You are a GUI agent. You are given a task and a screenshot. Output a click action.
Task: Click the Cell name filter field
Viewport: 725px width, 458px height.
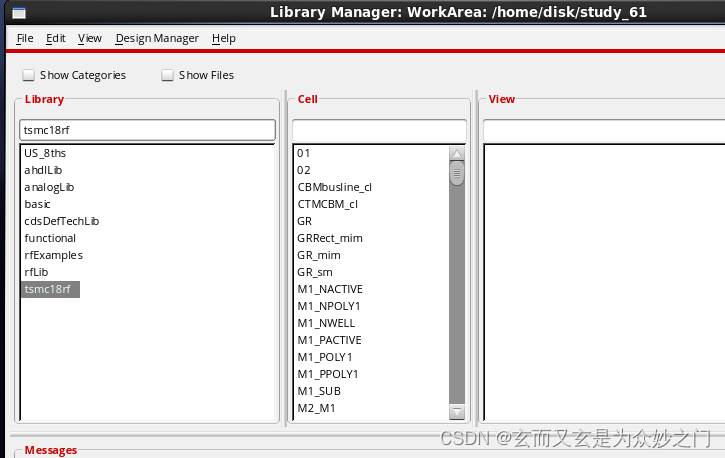tap(379, 130)
